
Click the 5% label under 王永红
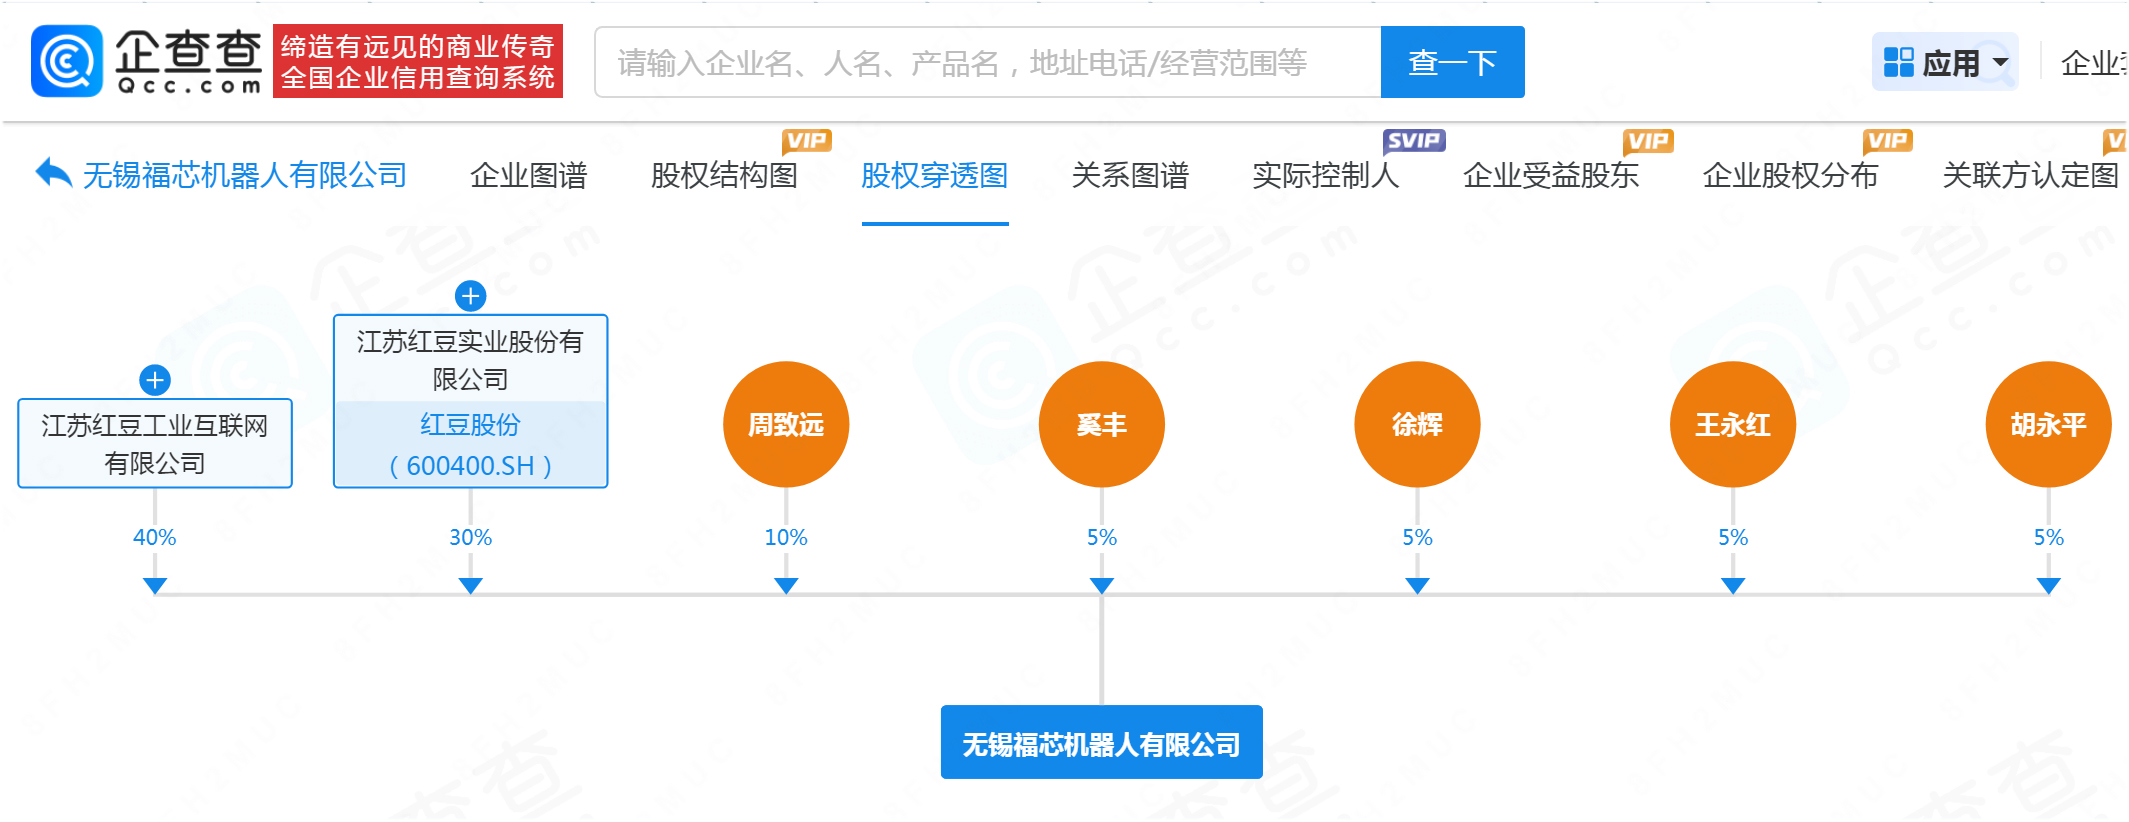pyautogui.click(x=1733, y=537)
